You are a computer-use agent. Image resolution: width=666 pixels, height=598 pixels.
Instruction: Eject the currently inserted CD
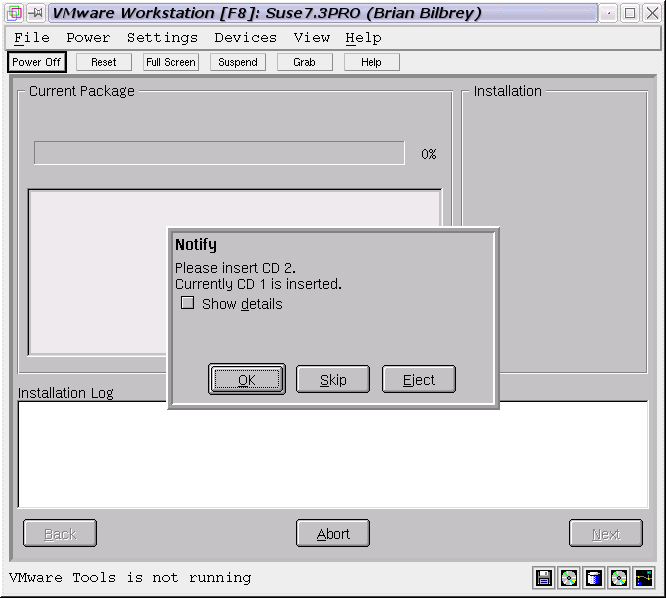point(419,380)
